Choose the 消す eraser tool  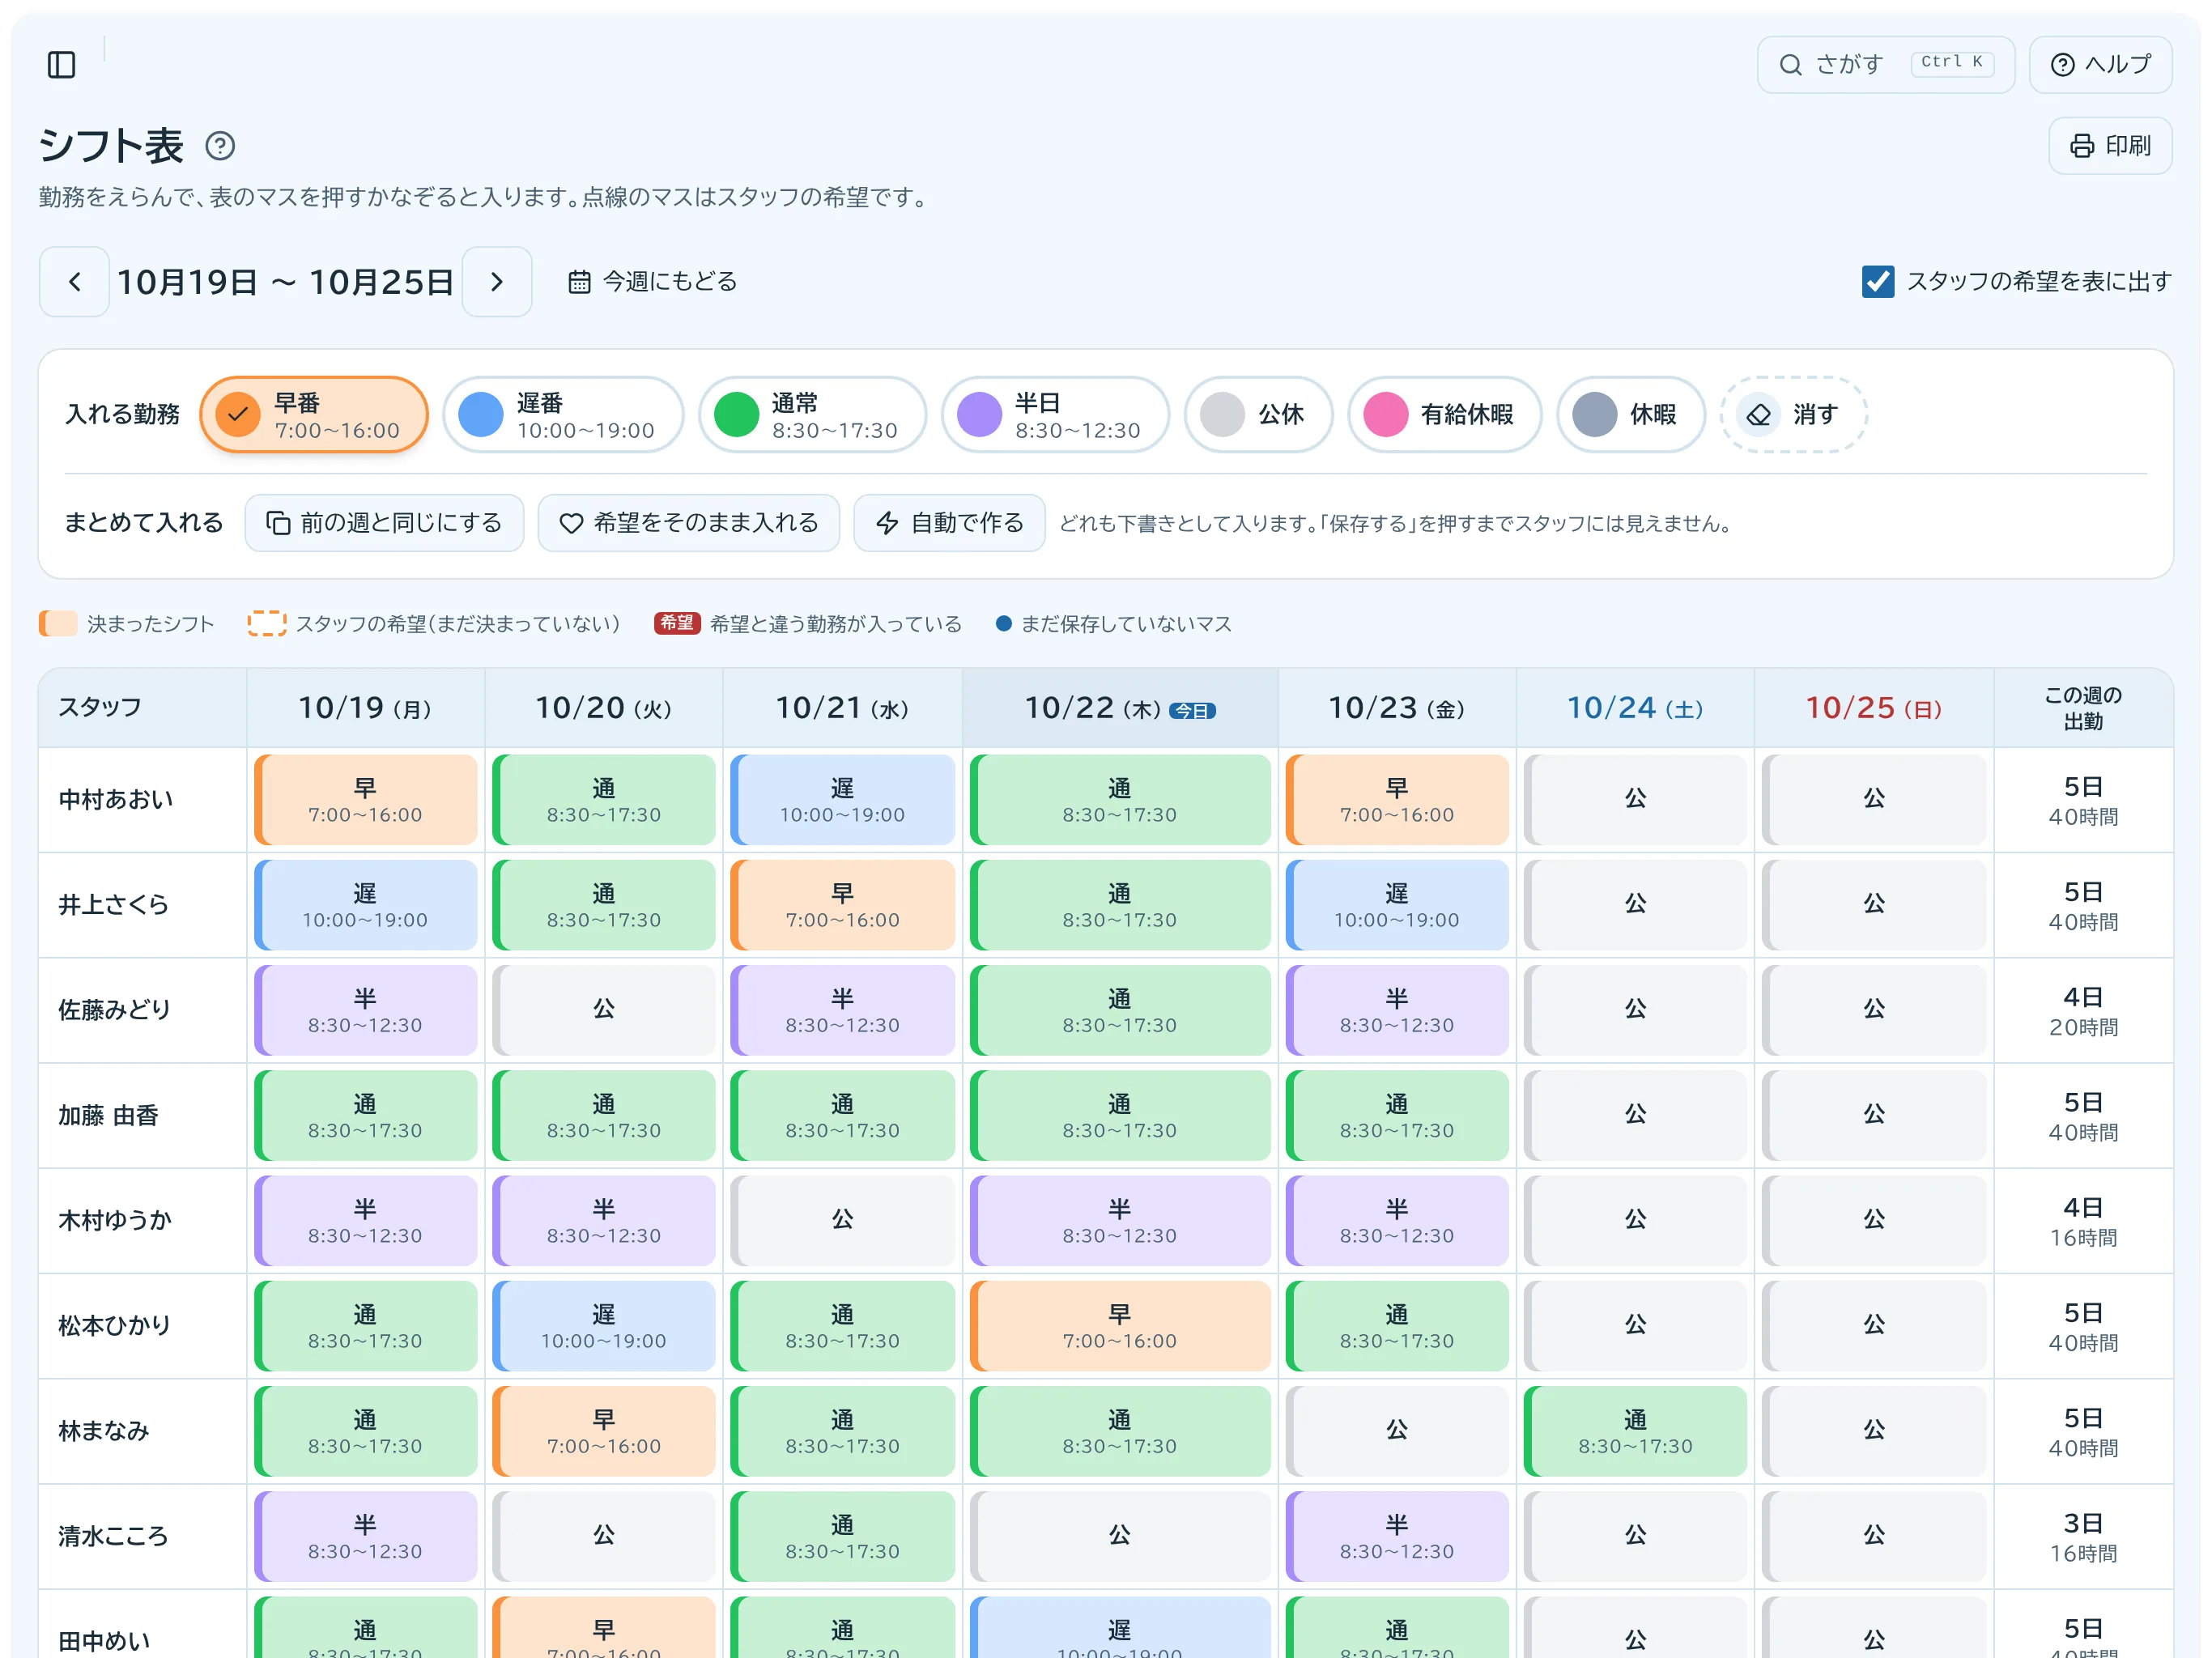point(1794,415)
